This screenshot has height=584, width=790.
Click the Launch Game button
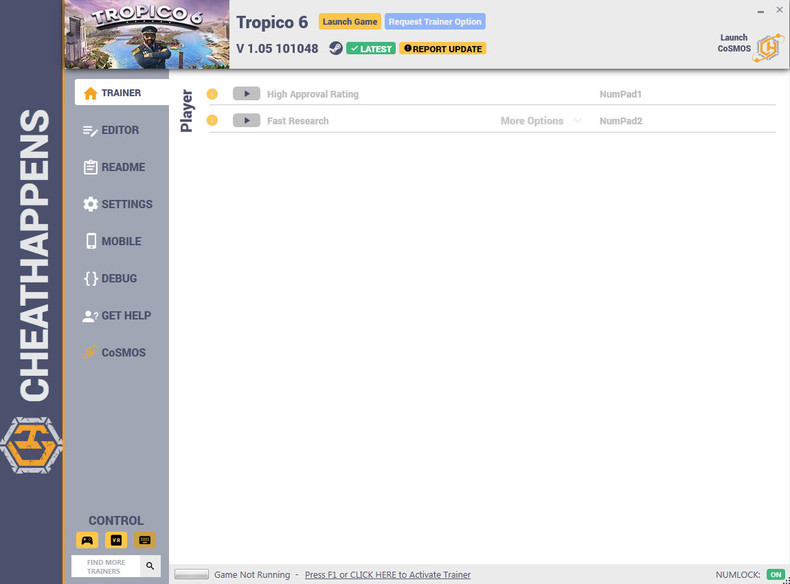tap(350, 22)
